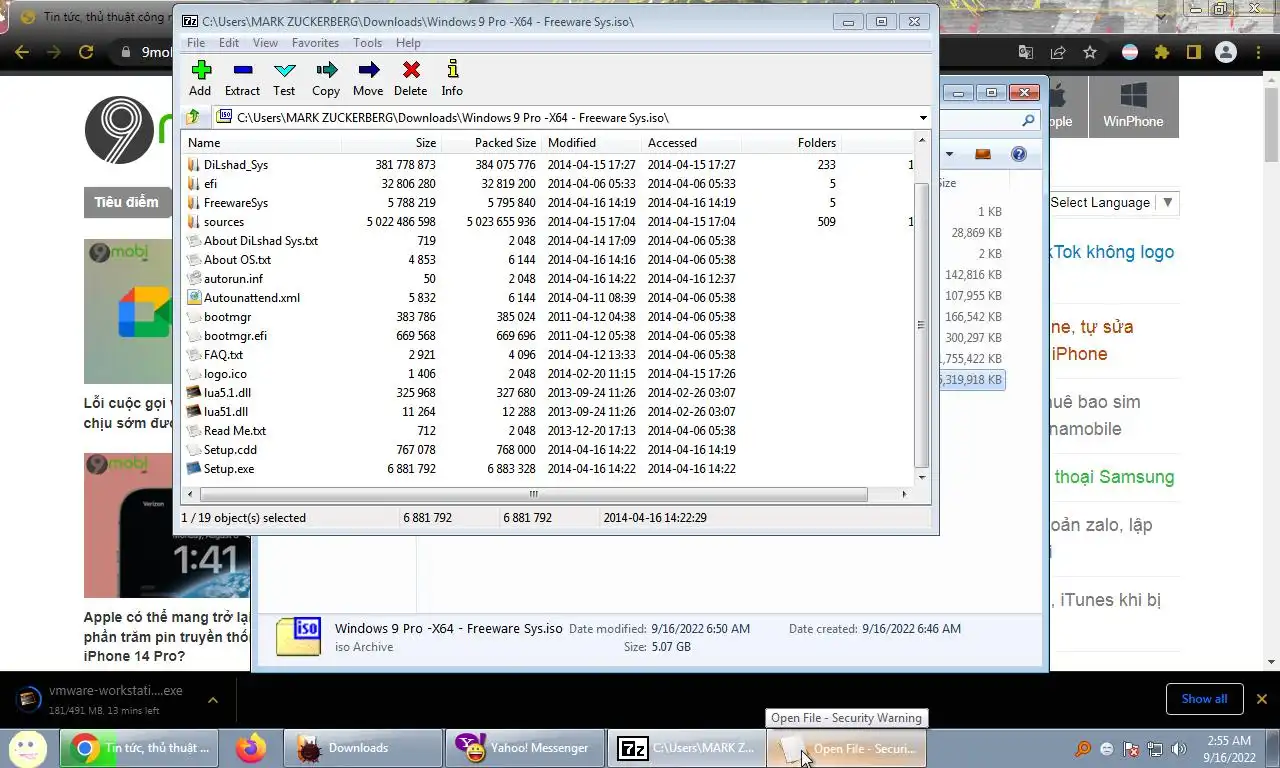Close the Chrome downloads bar
Screen dimensions: 1280x768
click(x=1262, y=699)
